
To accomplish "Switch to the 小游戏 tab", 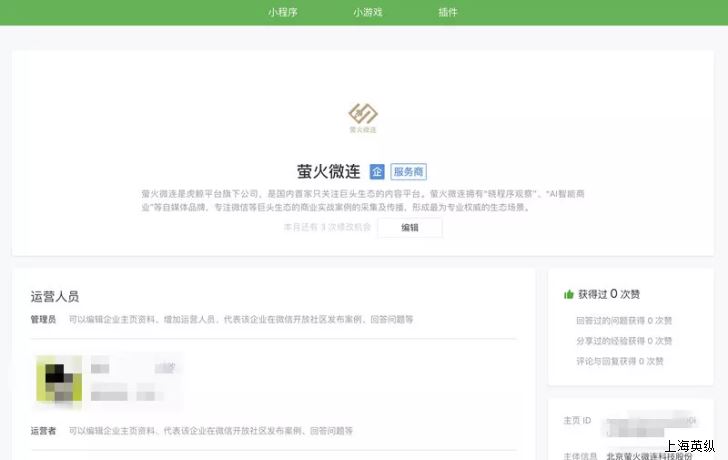I will (368, 13).
